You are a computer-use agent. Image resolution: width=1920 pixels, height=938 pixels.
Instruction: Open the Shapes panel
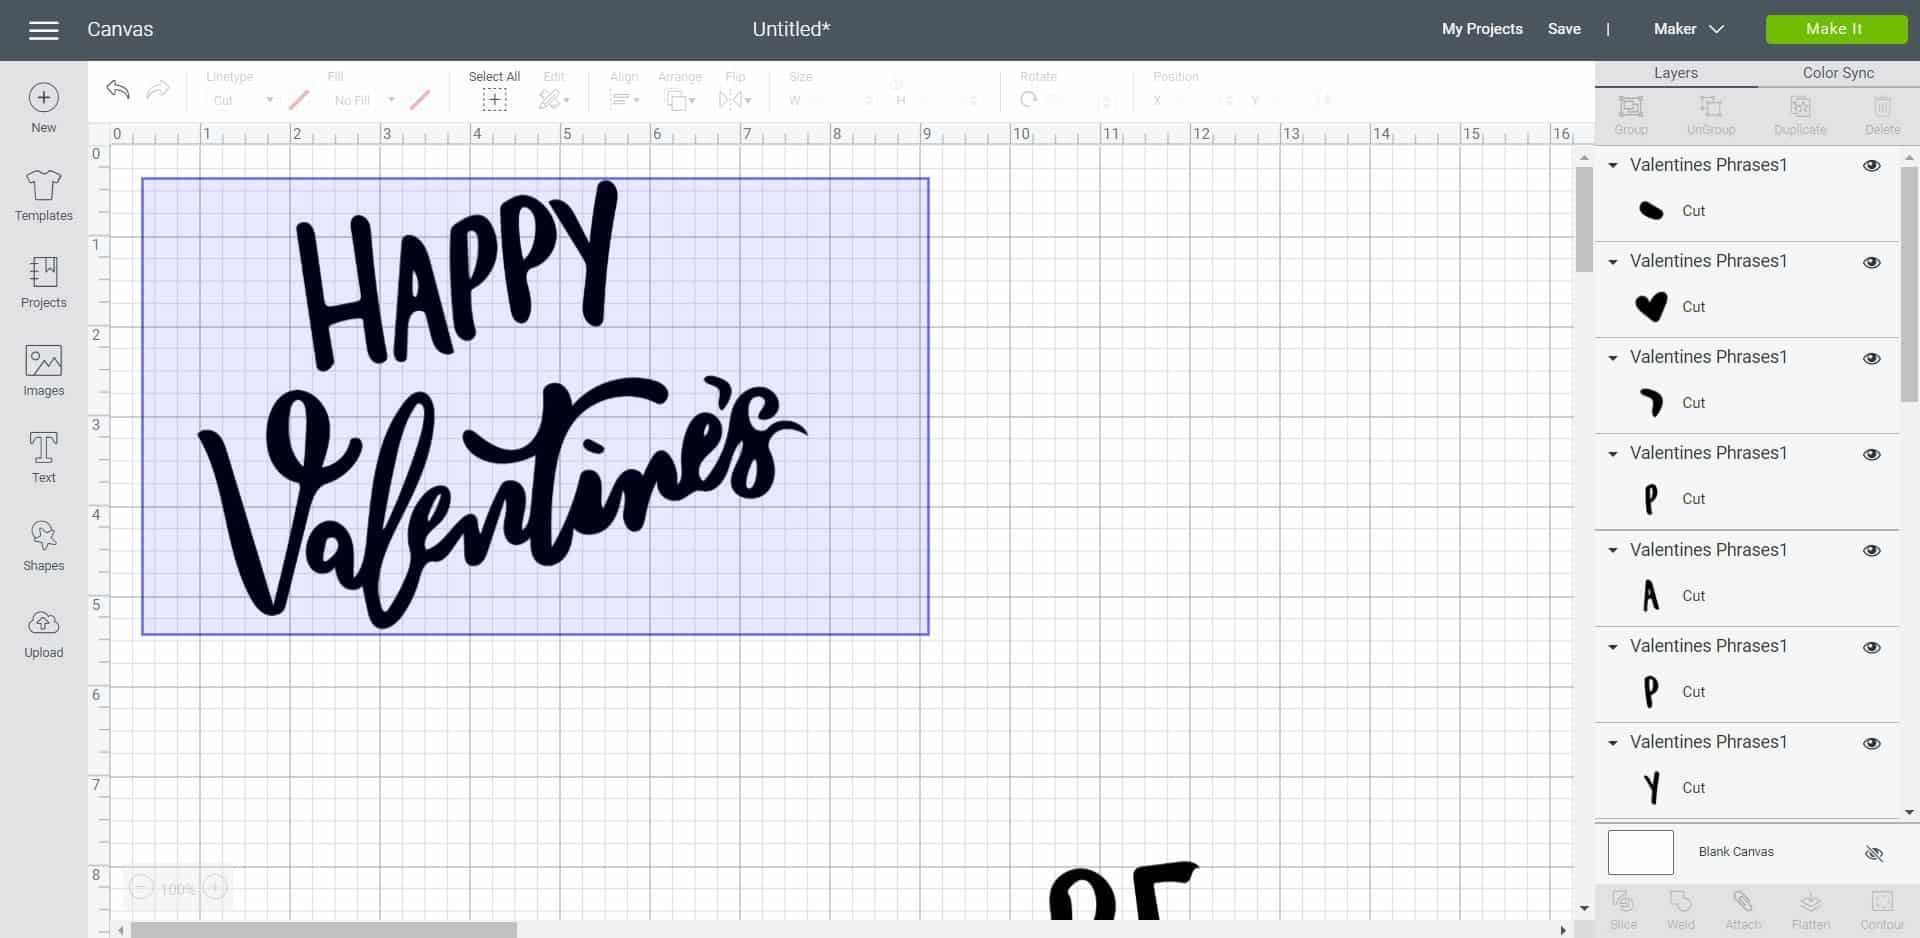[43, 545]
